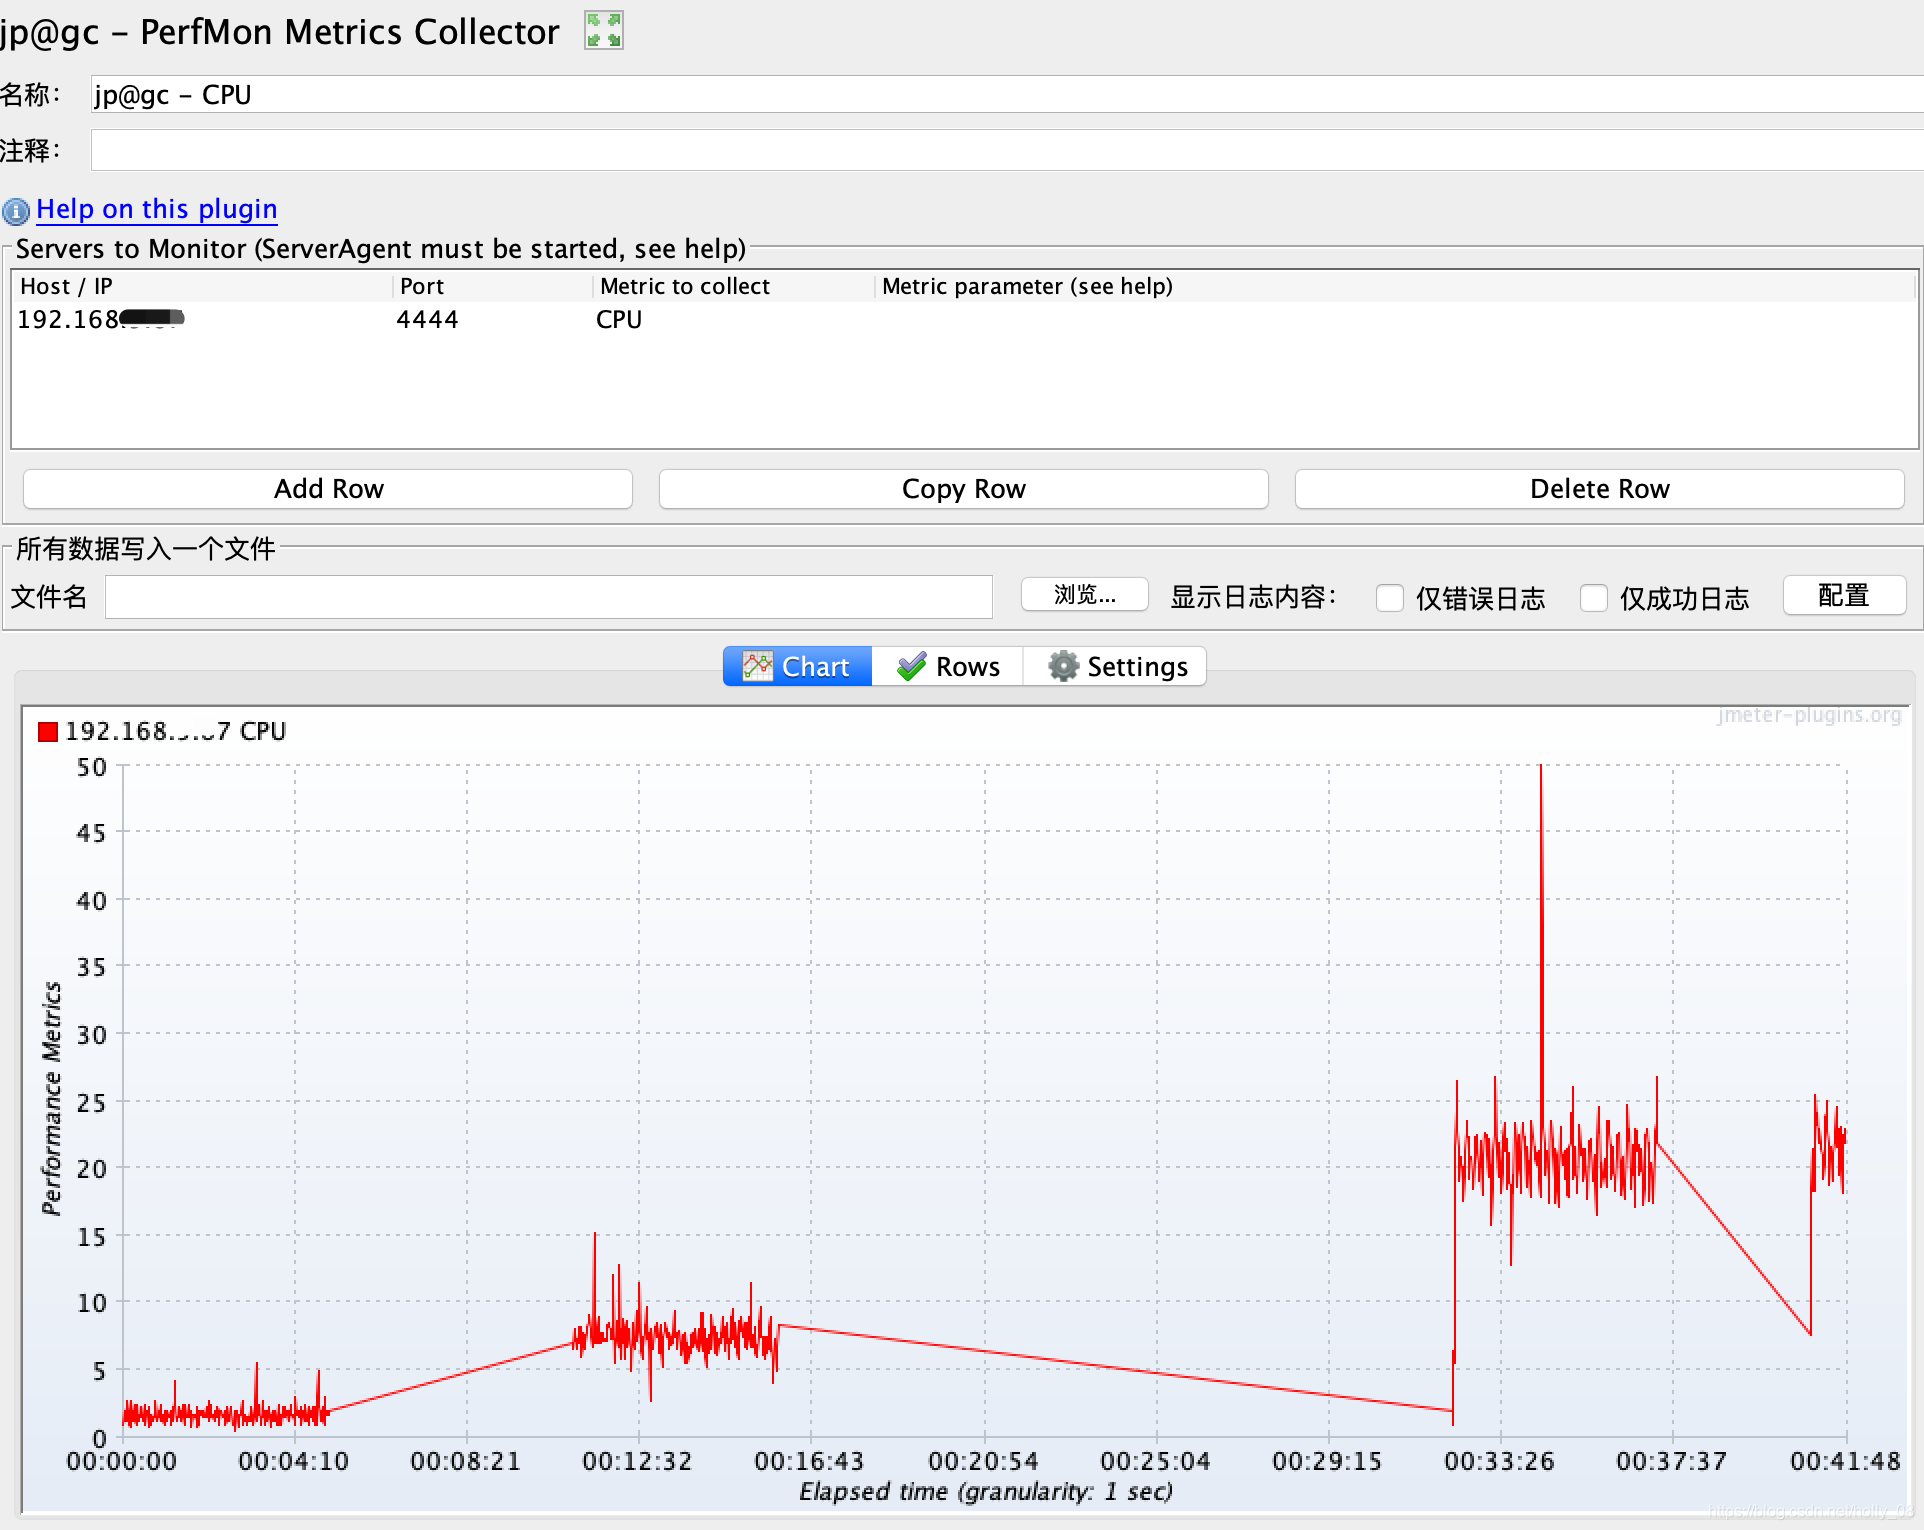This screenshot has height=1530, width=1924.
Task: Click the blue info help icon
Action: tap(15, 211)
